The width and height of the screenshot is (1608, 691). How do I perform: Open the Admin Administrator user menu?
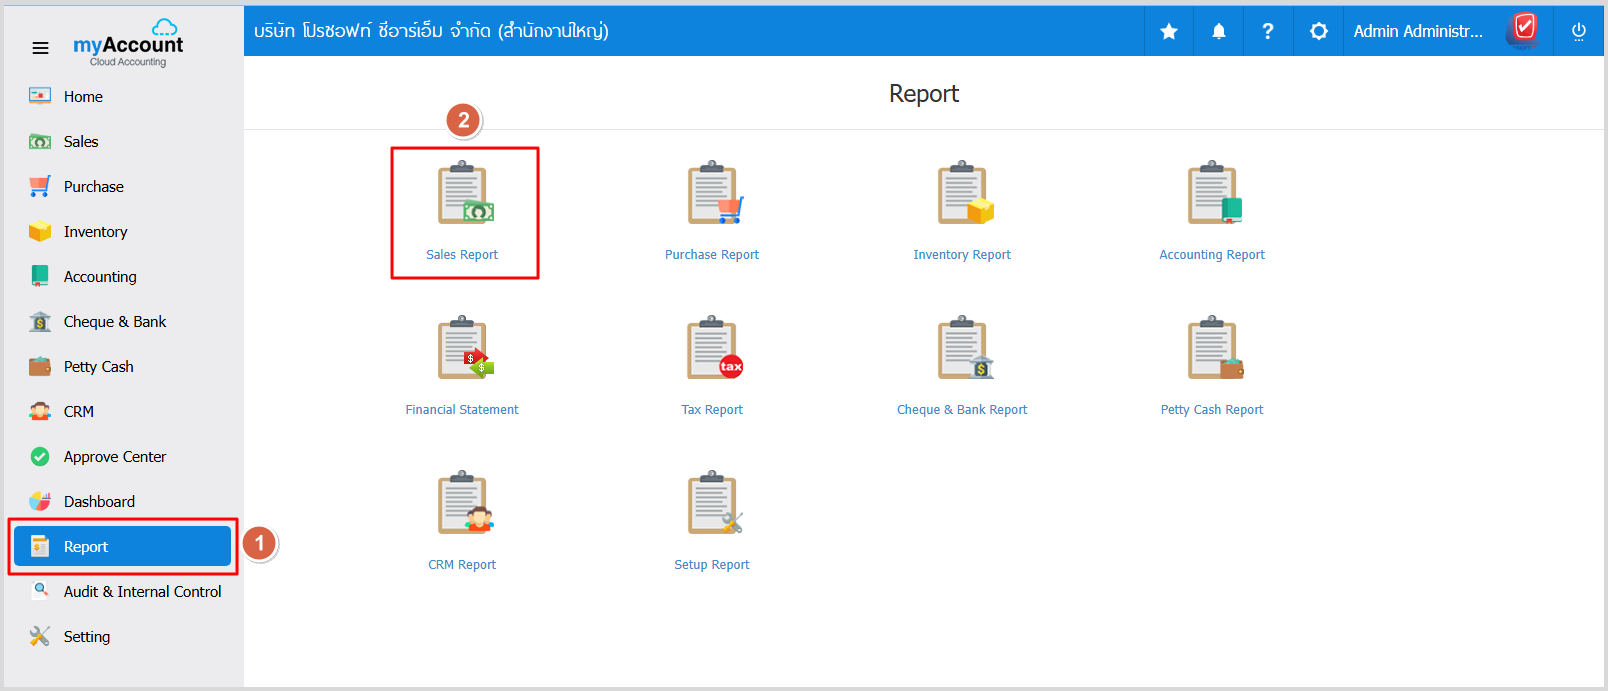point(1418,31)
